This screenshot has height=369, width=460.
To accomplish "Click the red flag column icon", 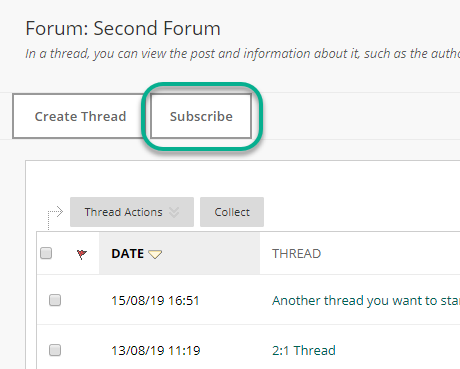I will pyautogui.click(x=82, y=254).
